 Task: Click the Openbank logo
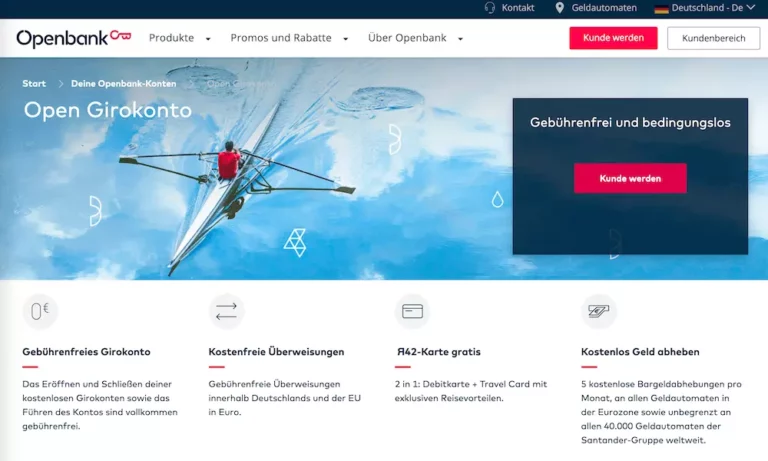74,38
